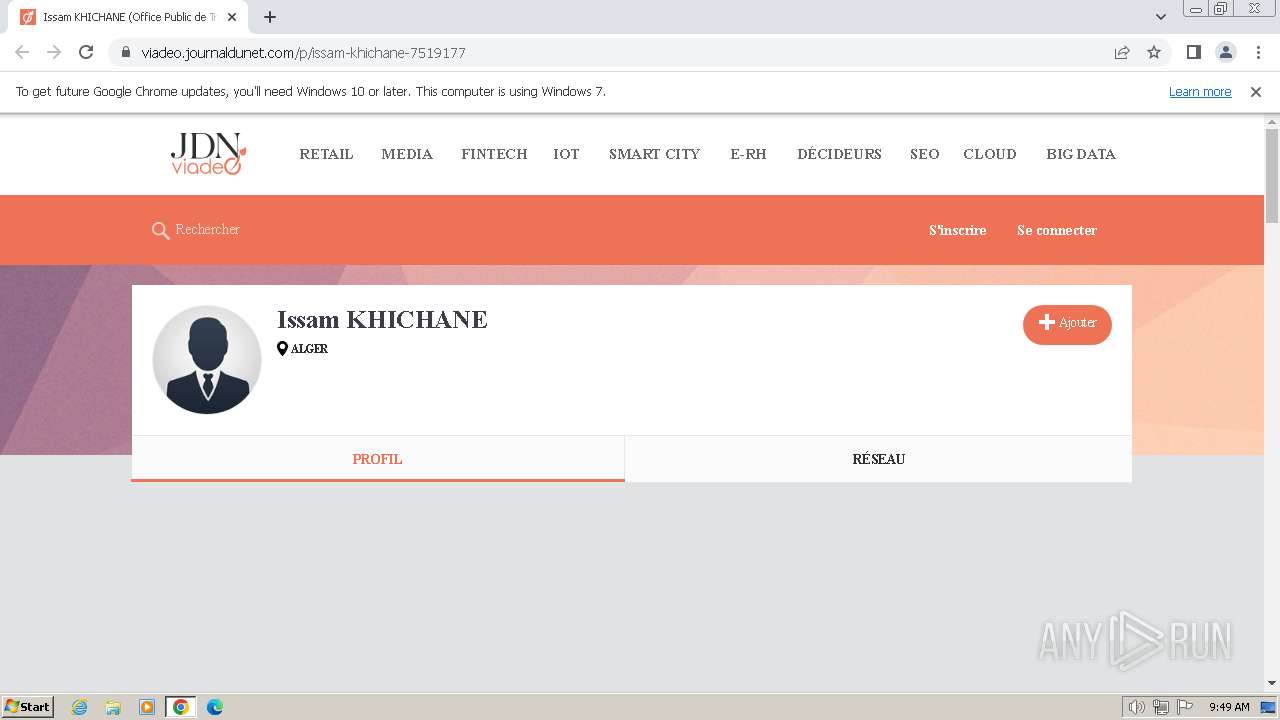The height and width of the screenshot is (720, 1280).
Task: Click the Action Center flag tray icon
Action: click(x=1186, y=707)
